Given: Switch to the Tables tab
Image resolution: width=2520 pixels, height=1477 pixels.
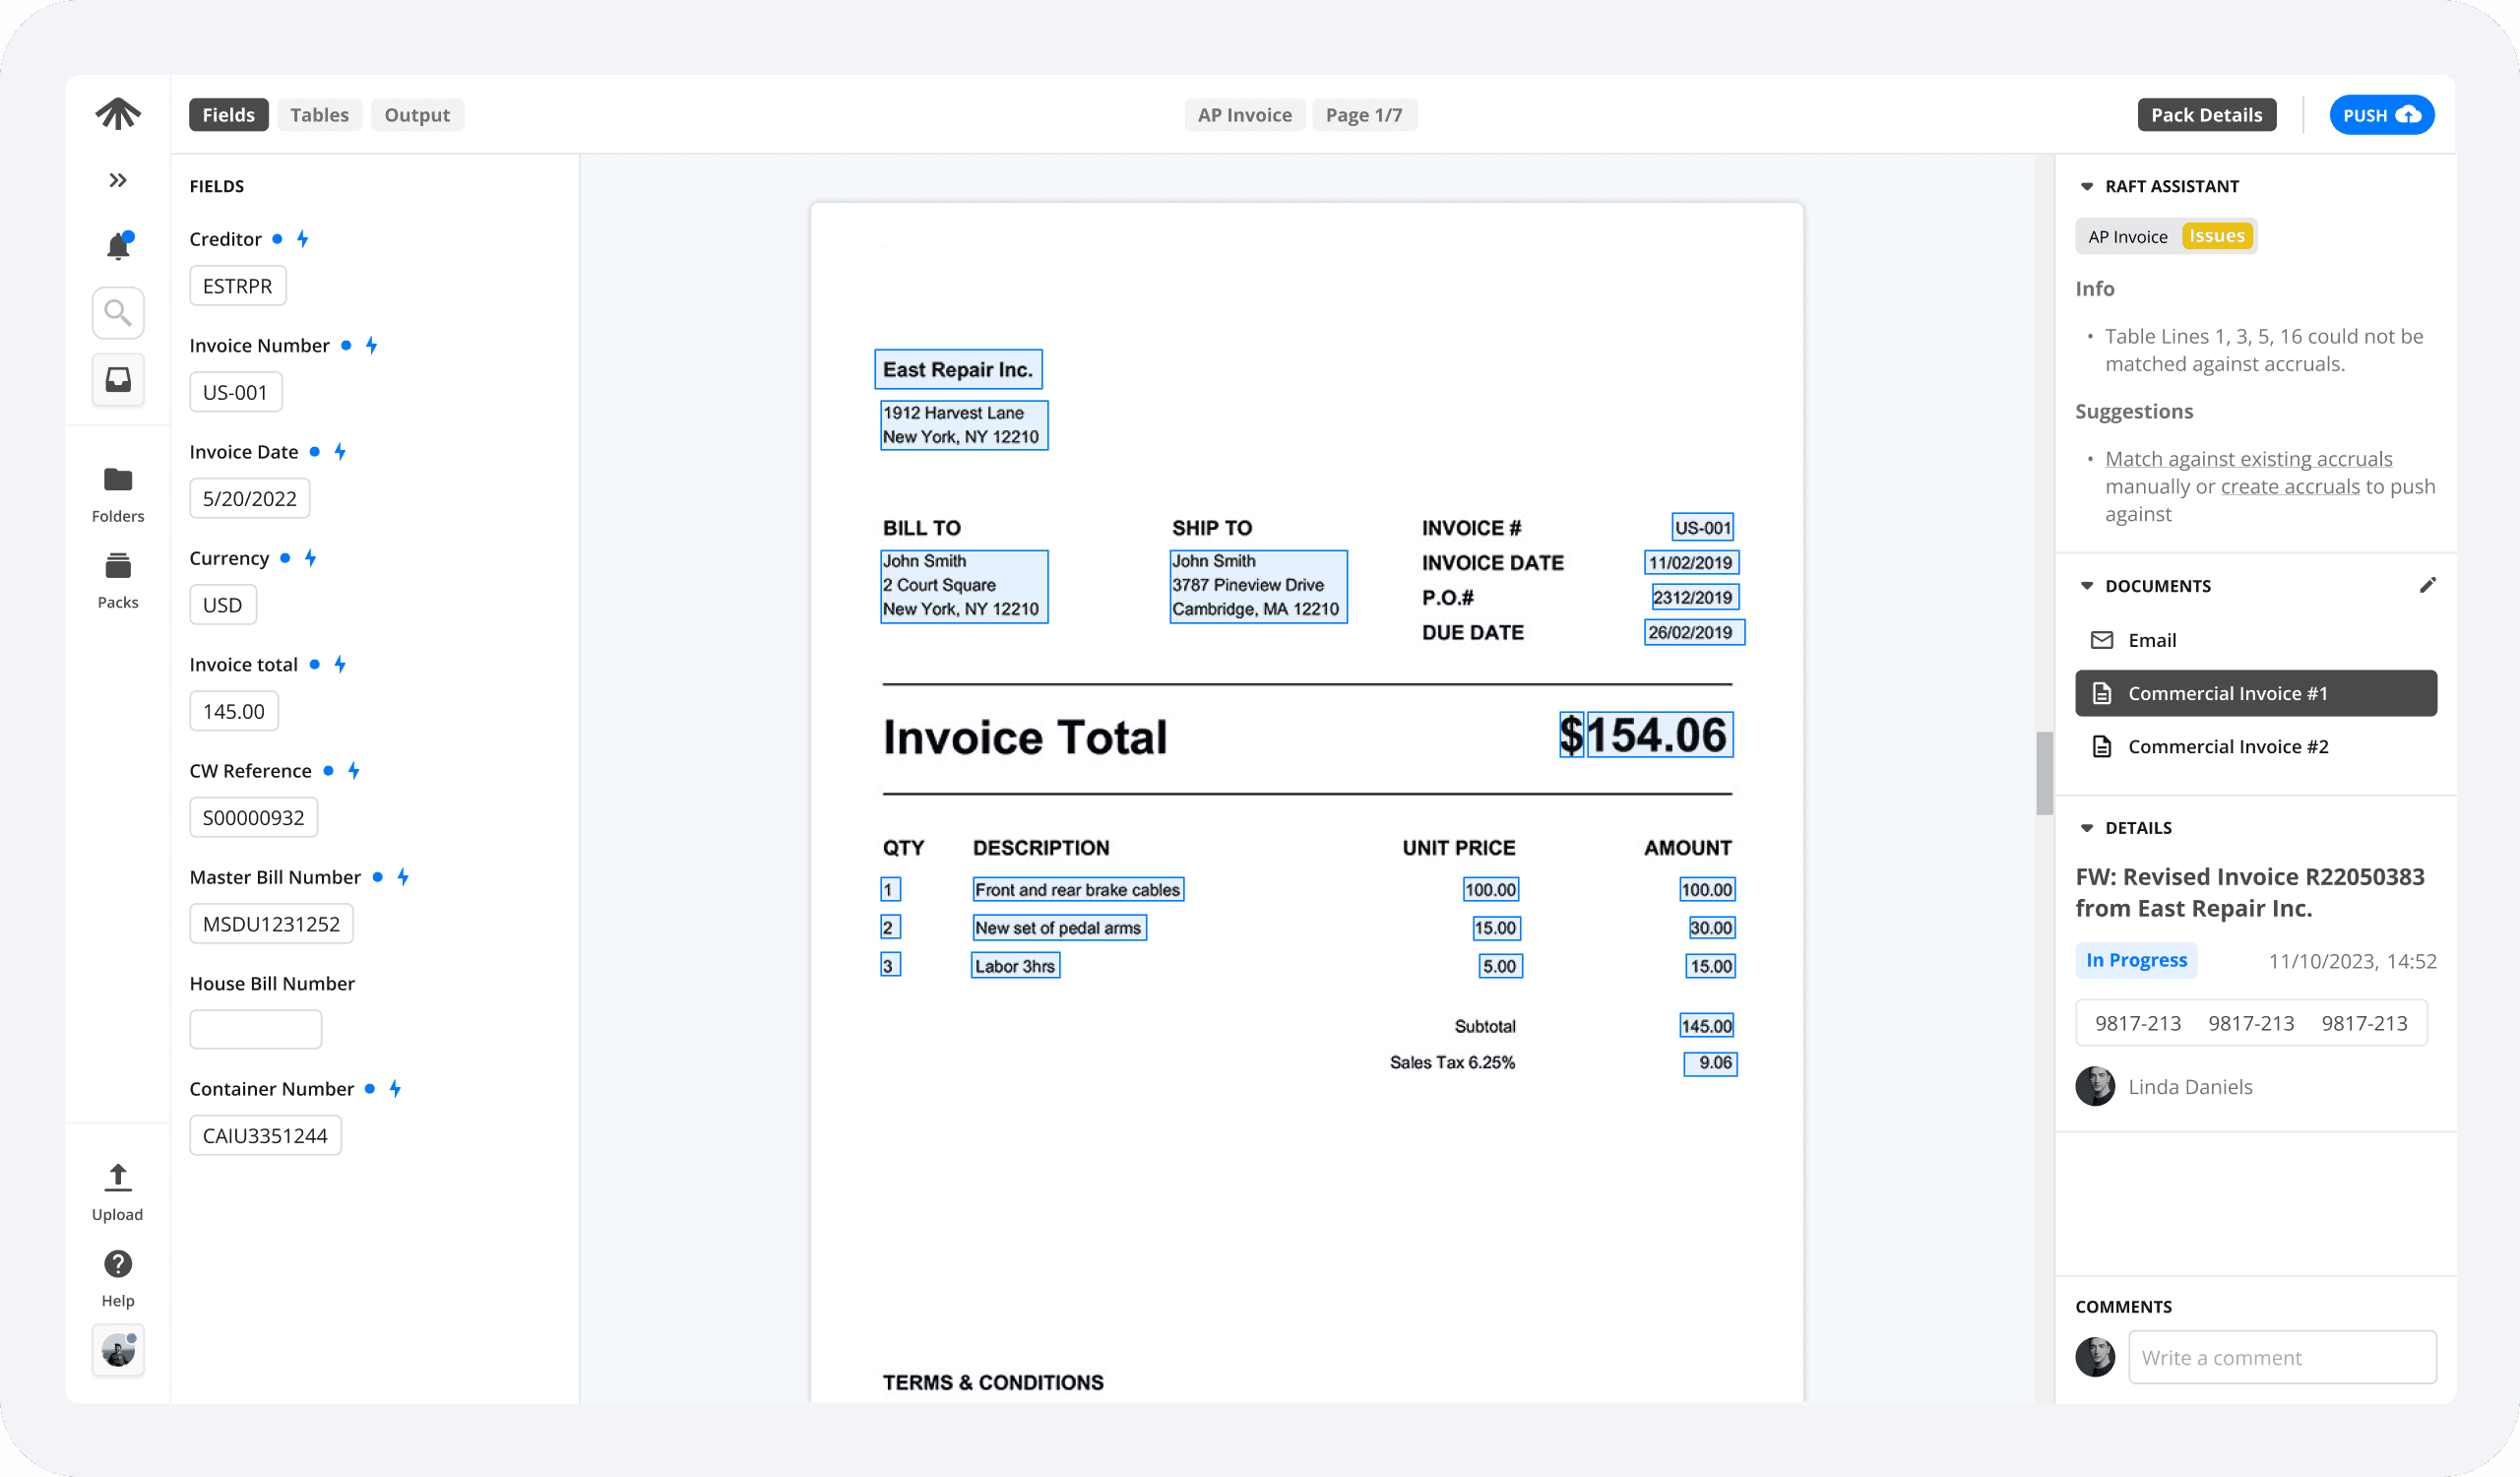Looking at the screenshot, I should point(319,115).
